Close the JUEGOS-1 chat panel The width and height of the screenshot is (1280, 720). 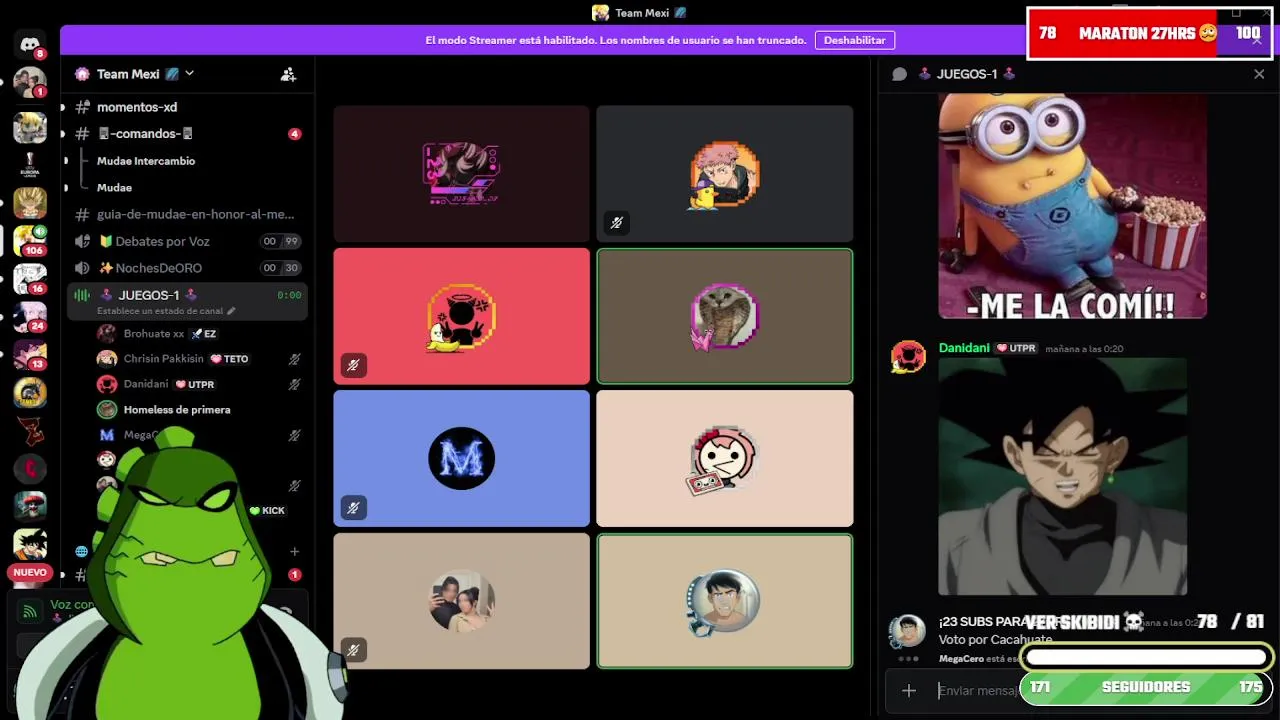point(1259,74)
